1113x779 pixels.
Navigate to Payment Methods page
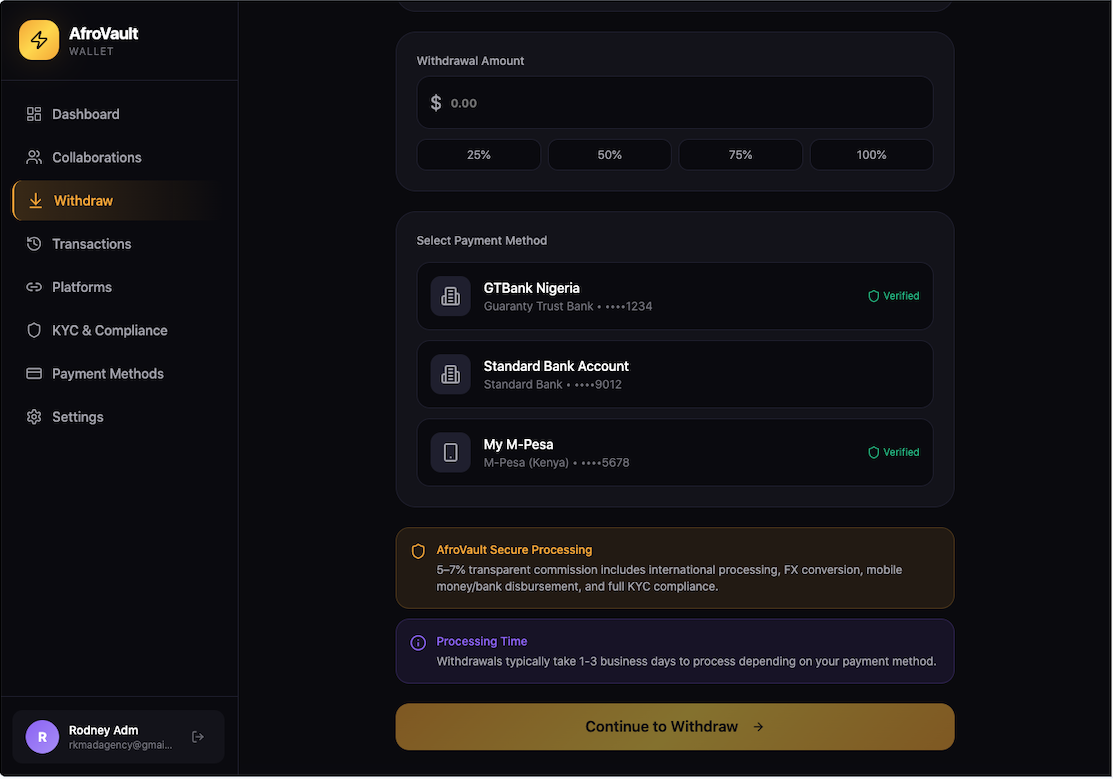tap(107, 374)
